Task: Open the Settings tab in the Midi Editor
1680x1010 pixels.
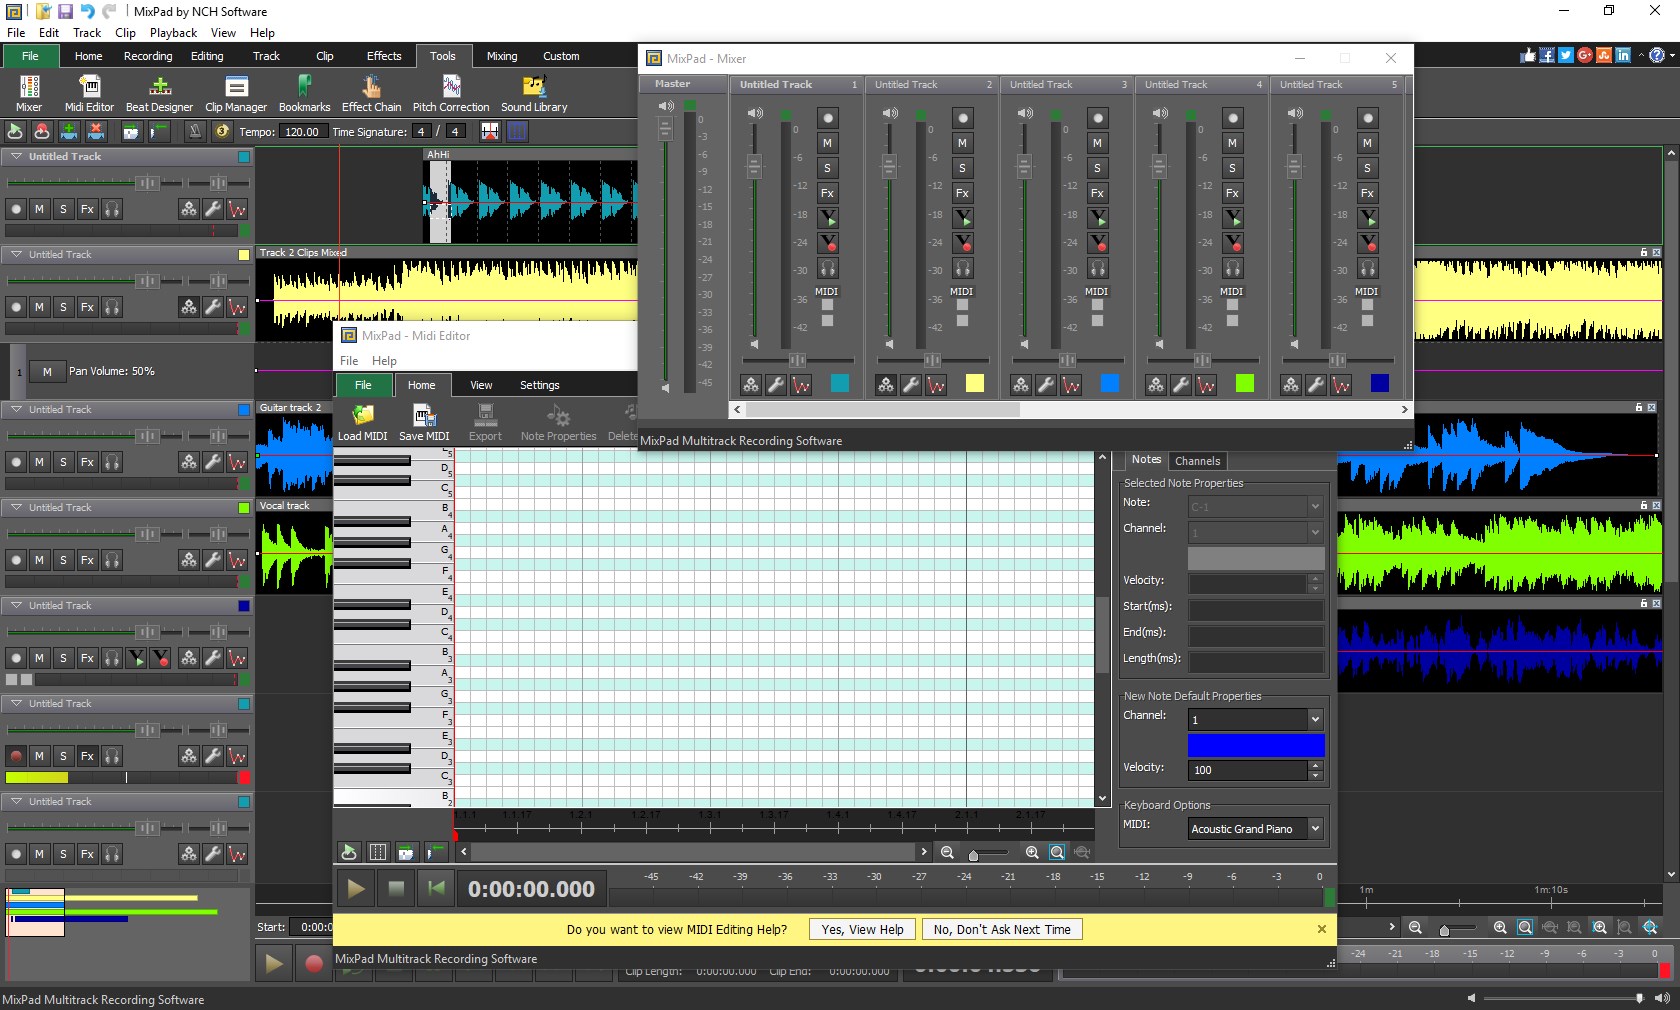Action: click(539, 384)
